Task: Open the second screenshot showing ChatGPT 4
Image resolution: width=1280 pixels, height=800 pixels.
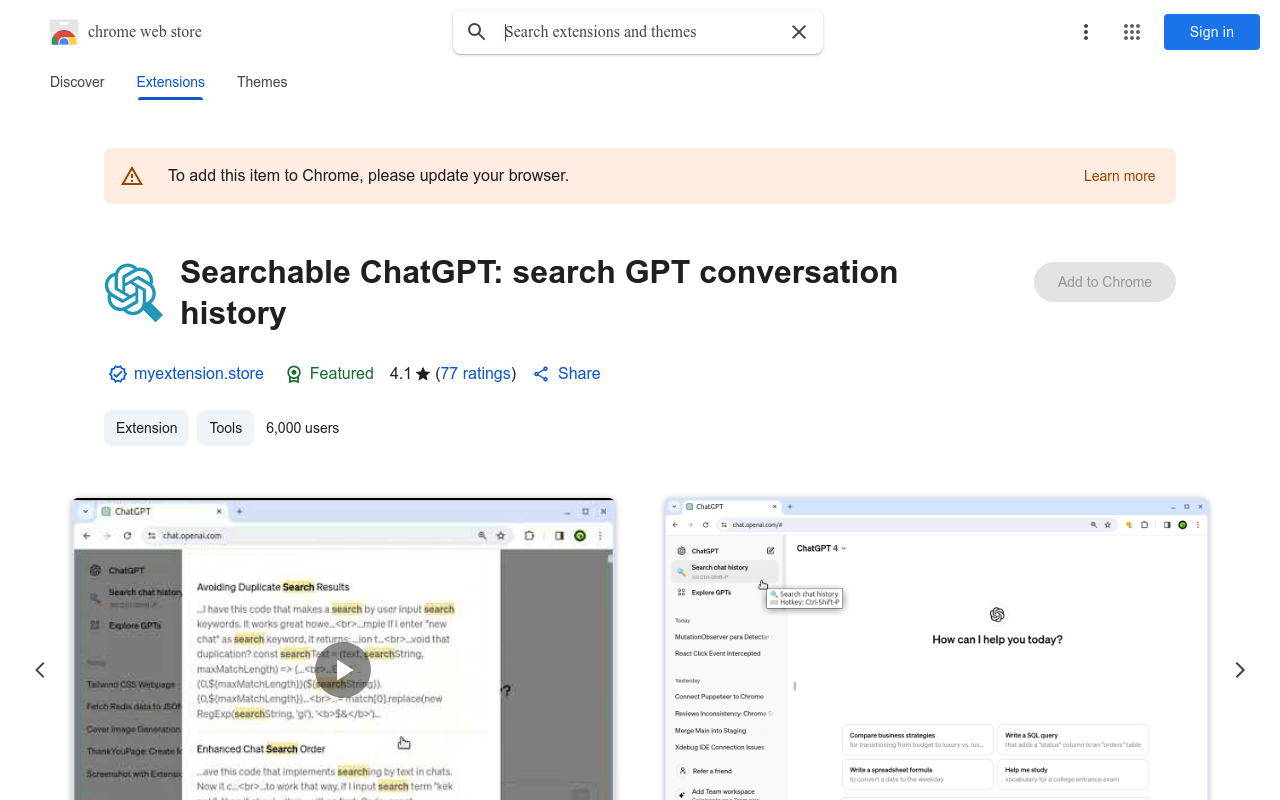Action: (x=937, y=649)
